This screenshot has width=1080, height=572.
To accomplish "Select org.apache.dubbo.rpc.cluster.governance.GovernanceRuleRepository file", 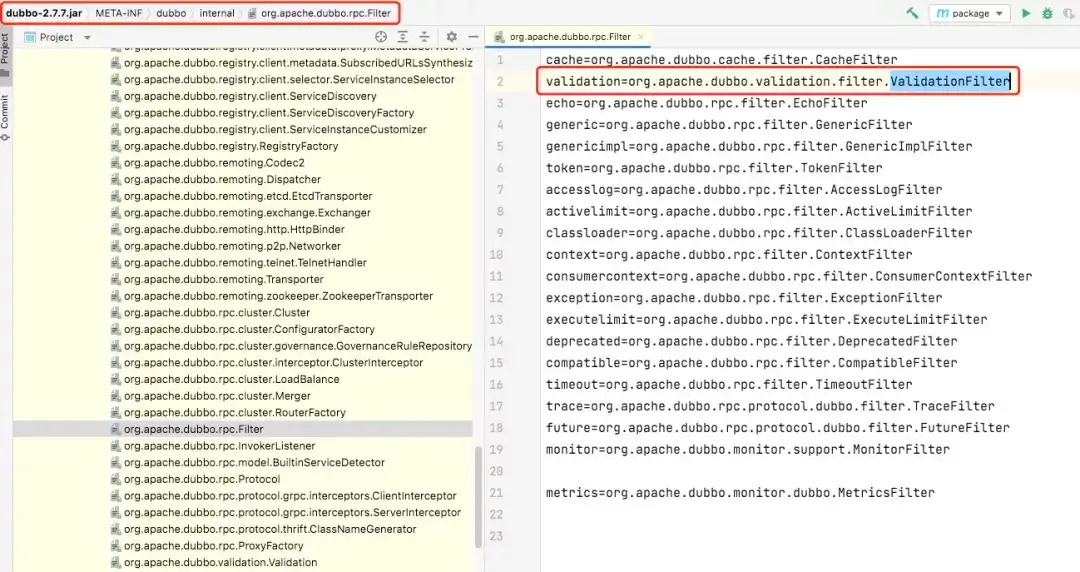I will [x=298, y=346].
